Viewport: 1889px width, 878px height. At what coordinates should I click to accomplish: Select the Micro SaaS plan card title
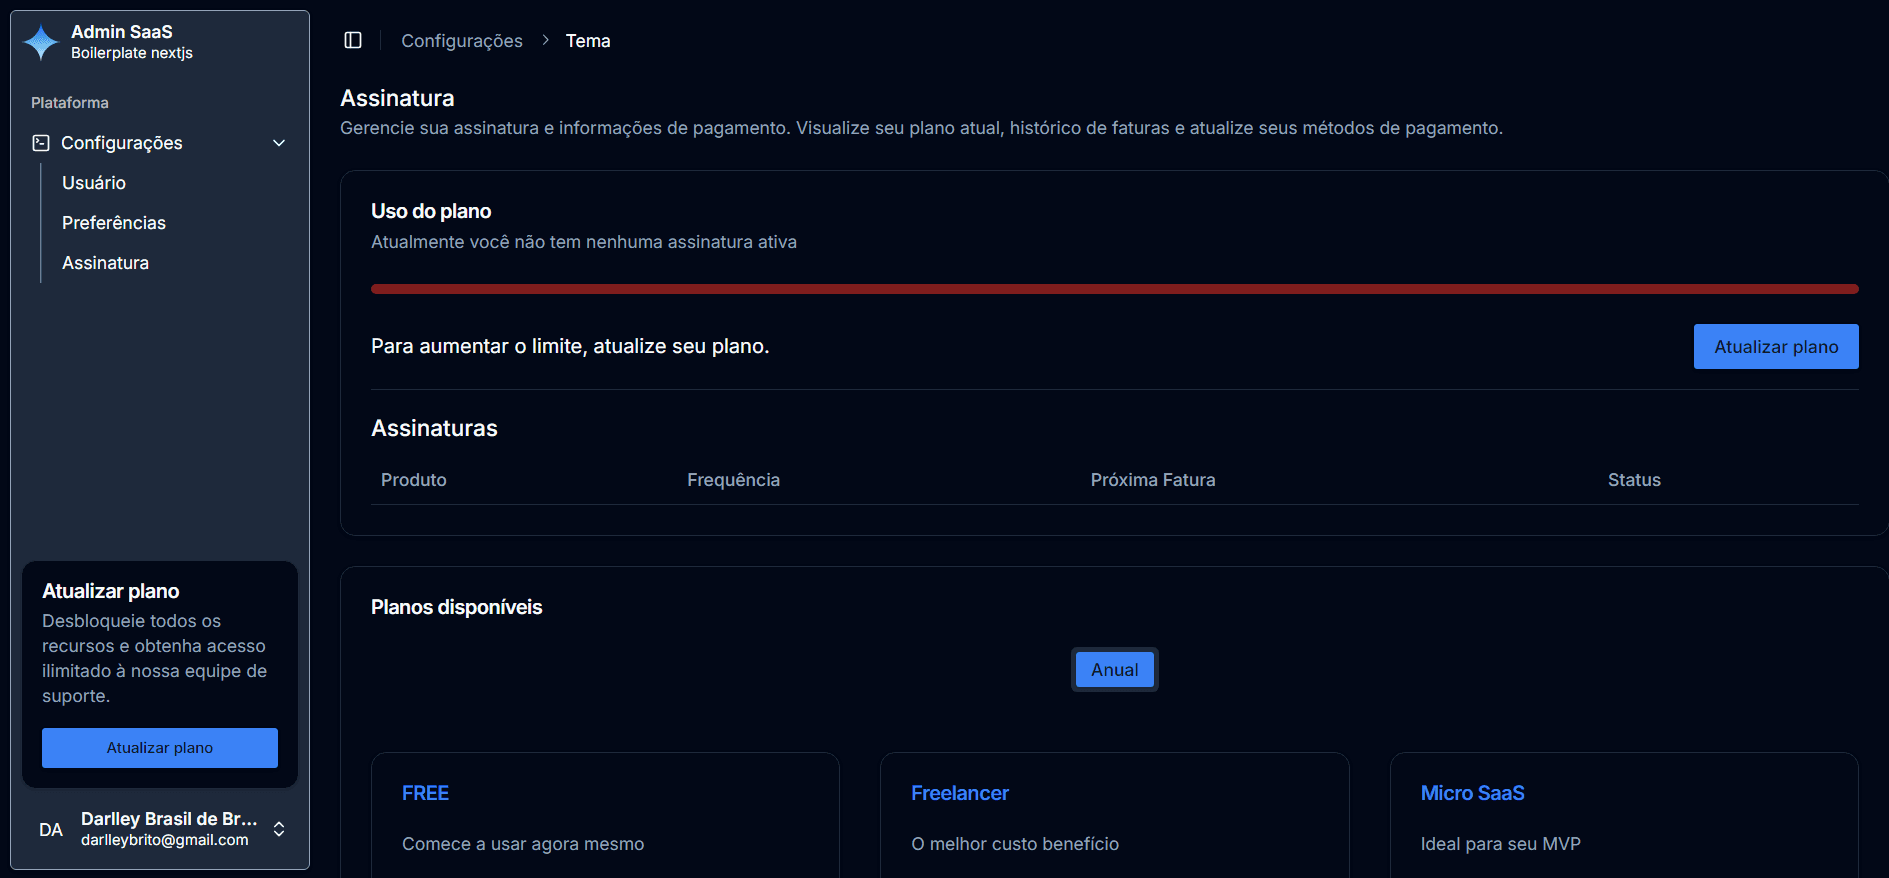(x=1472, y=793)
